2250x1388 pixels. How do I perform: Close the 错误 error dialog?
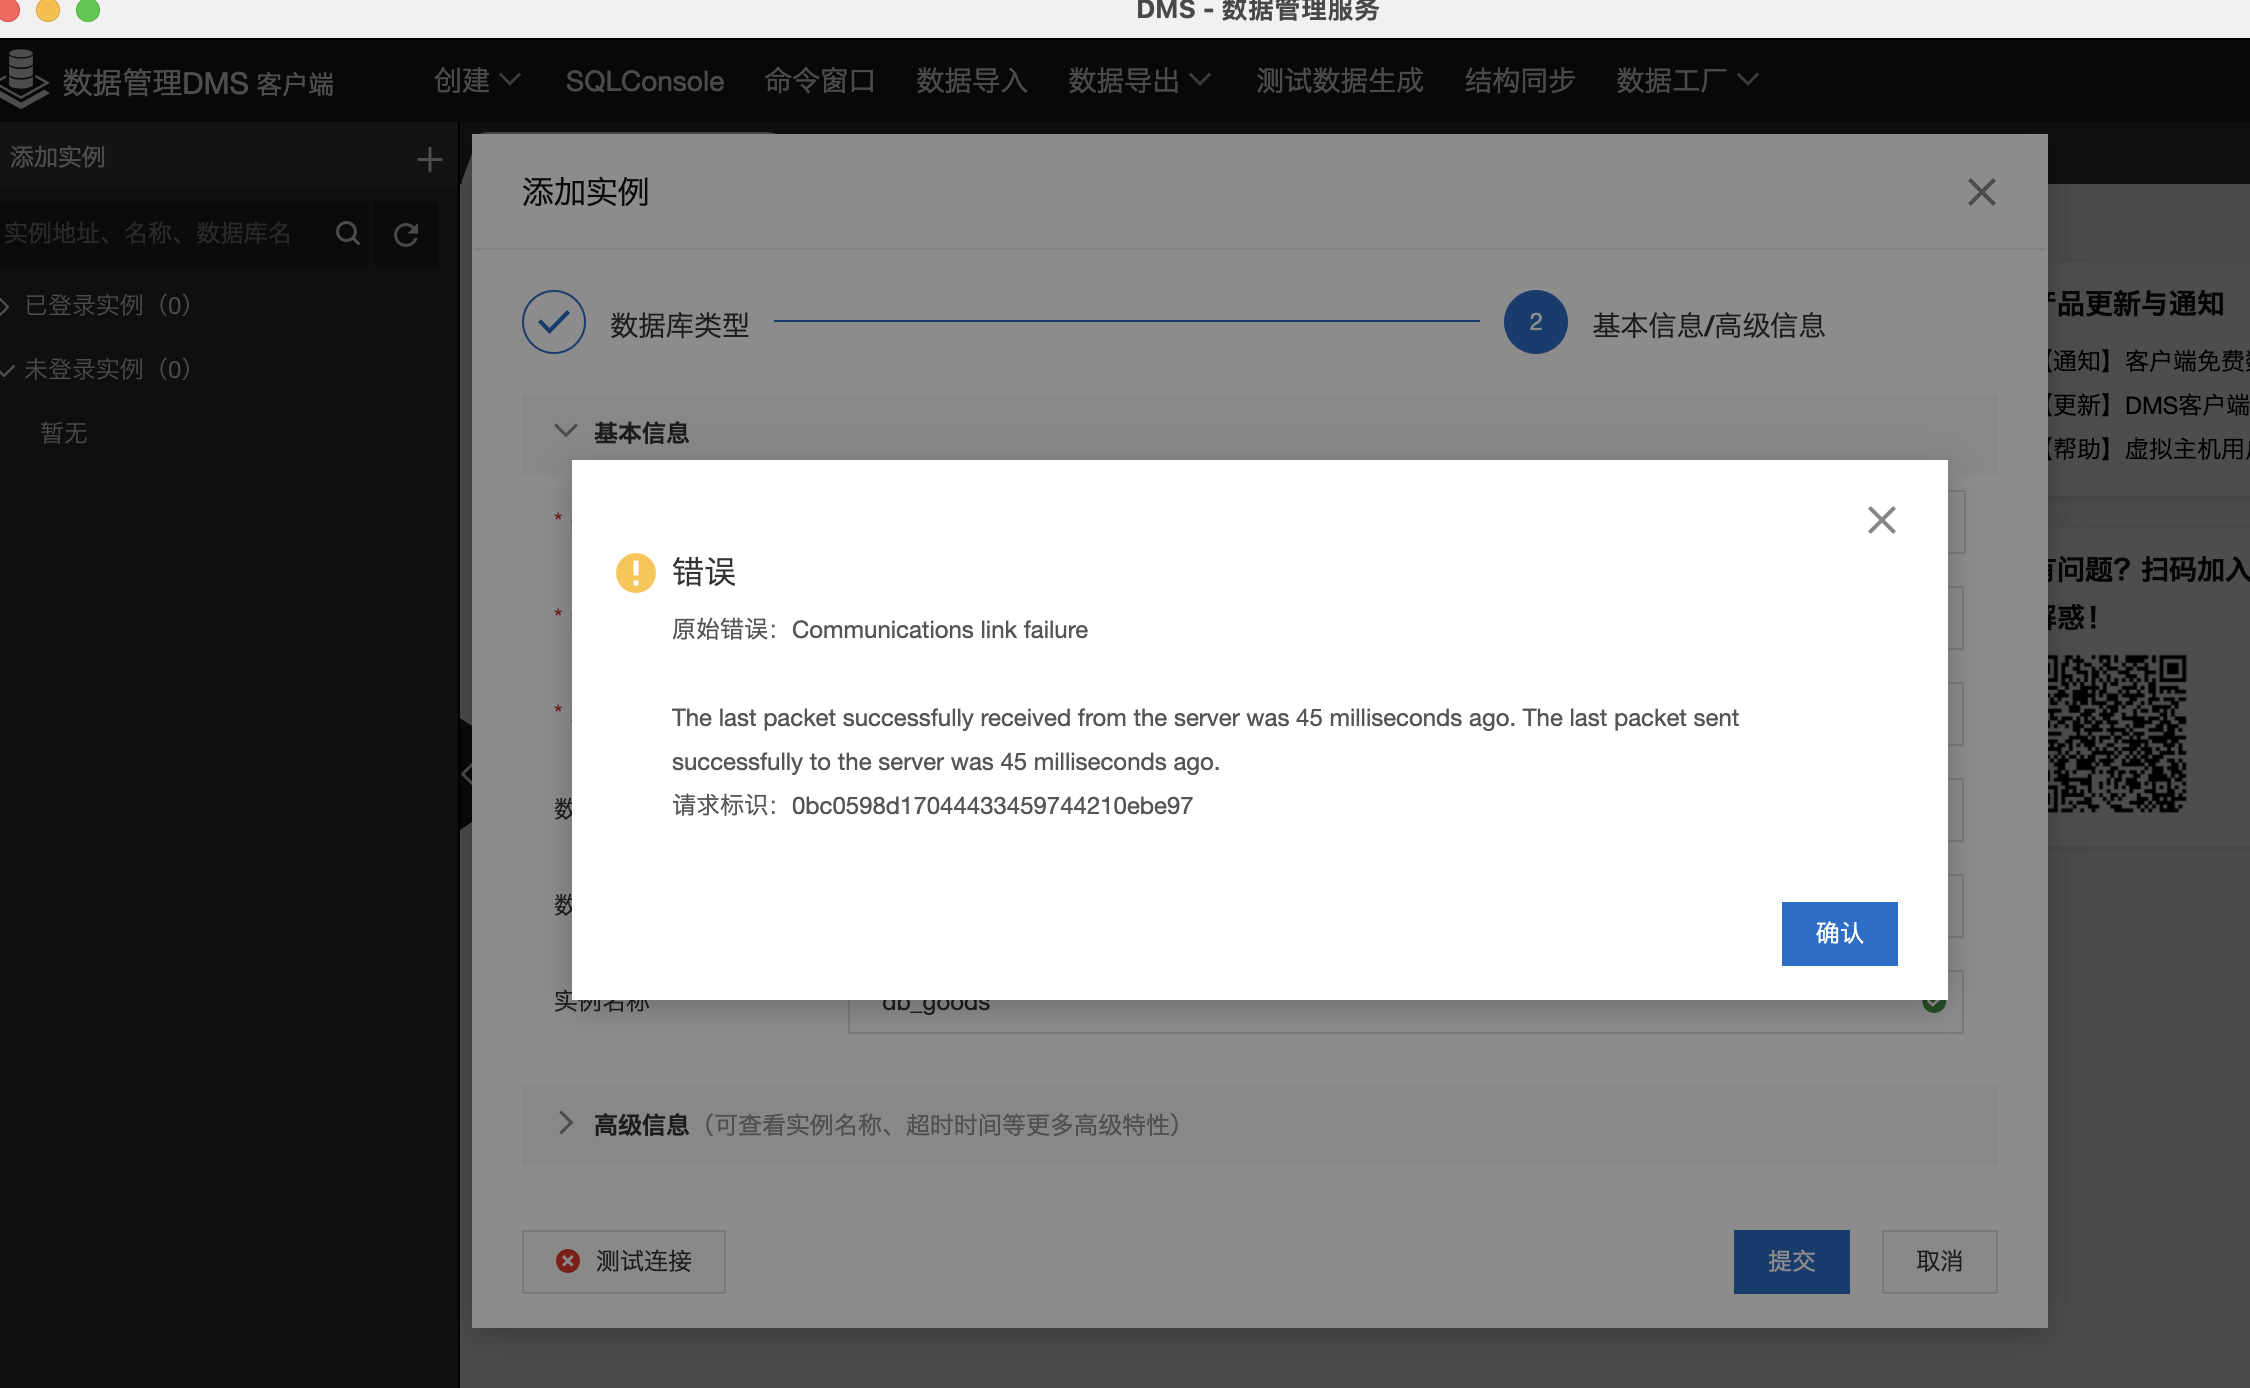(1881, 520)
